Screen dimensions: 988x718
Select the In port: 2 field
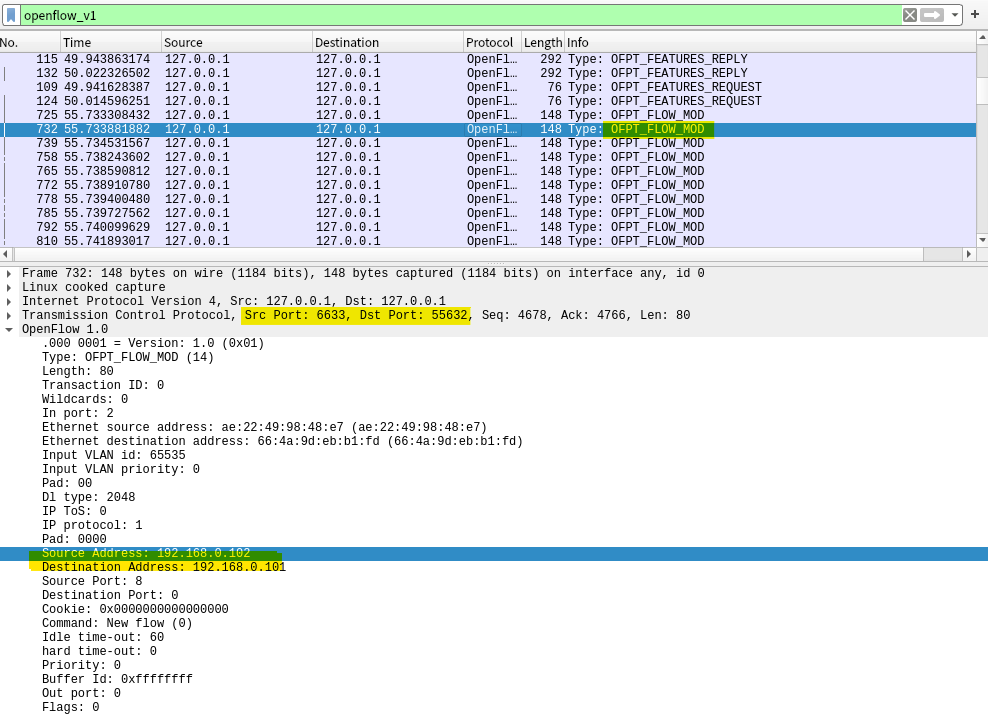[x=78, y=413]
